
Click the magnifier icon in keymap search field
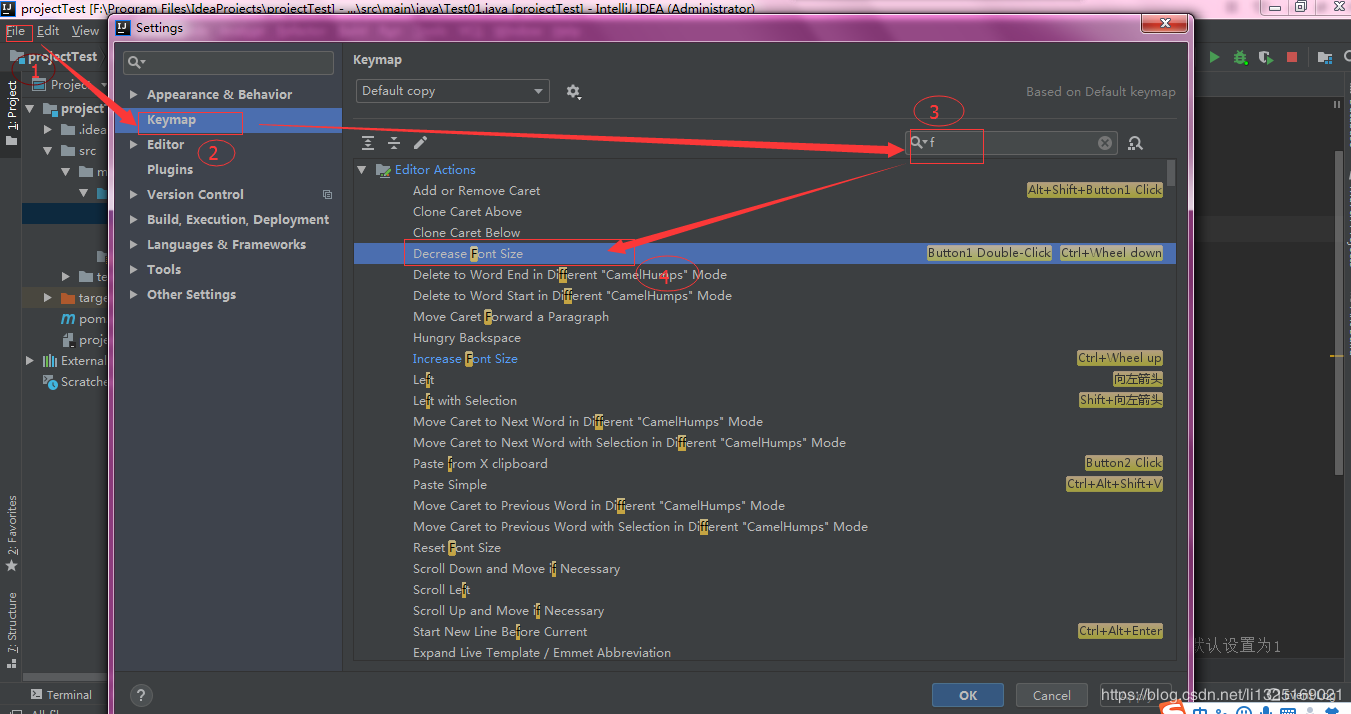click(x=917, y=143)
